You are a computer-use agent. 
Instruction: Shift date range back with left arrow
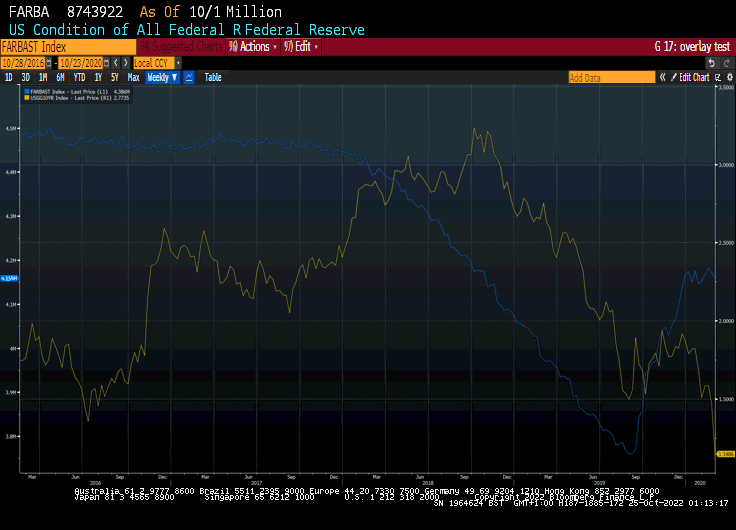116,63
